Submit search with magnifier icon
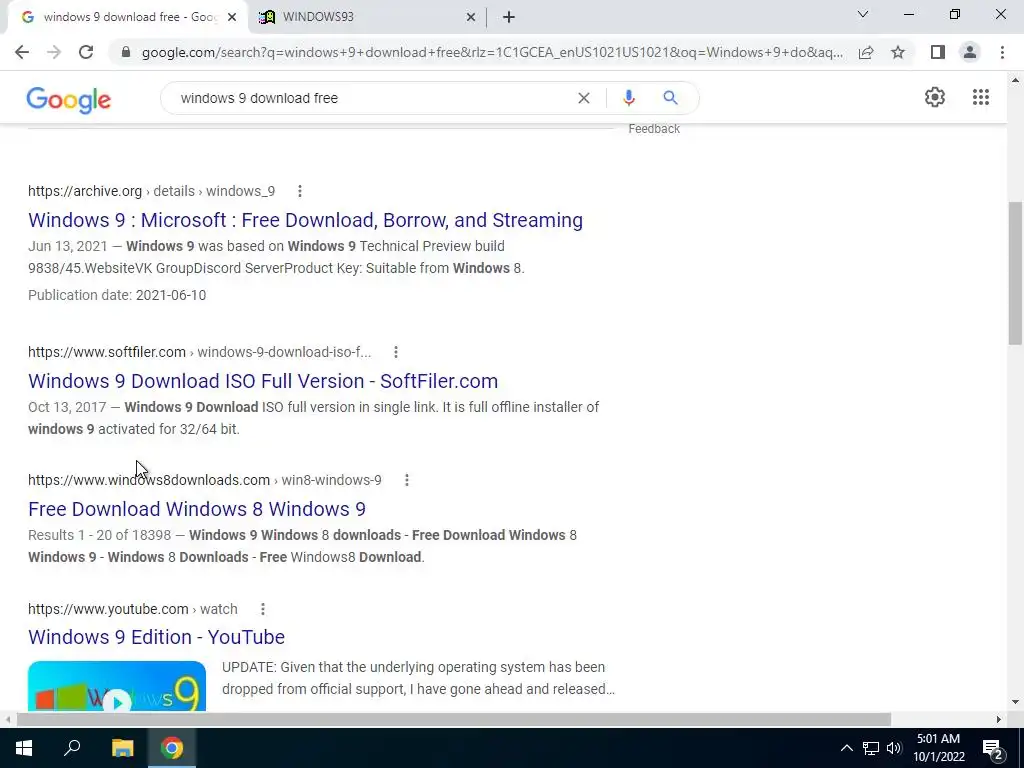Viewport: 1024px width, 768px height. 670,98
